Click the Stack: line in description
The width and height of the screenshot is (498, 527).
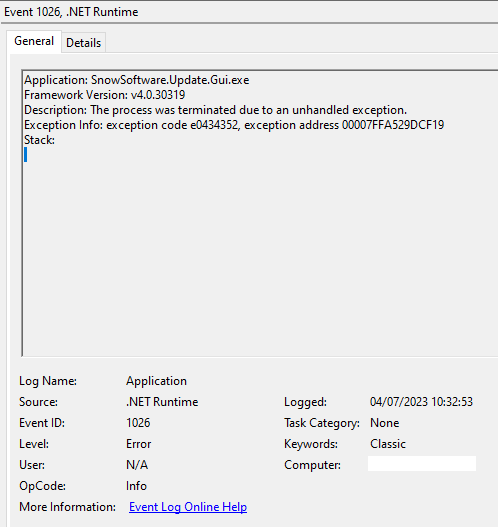(39, 140)
